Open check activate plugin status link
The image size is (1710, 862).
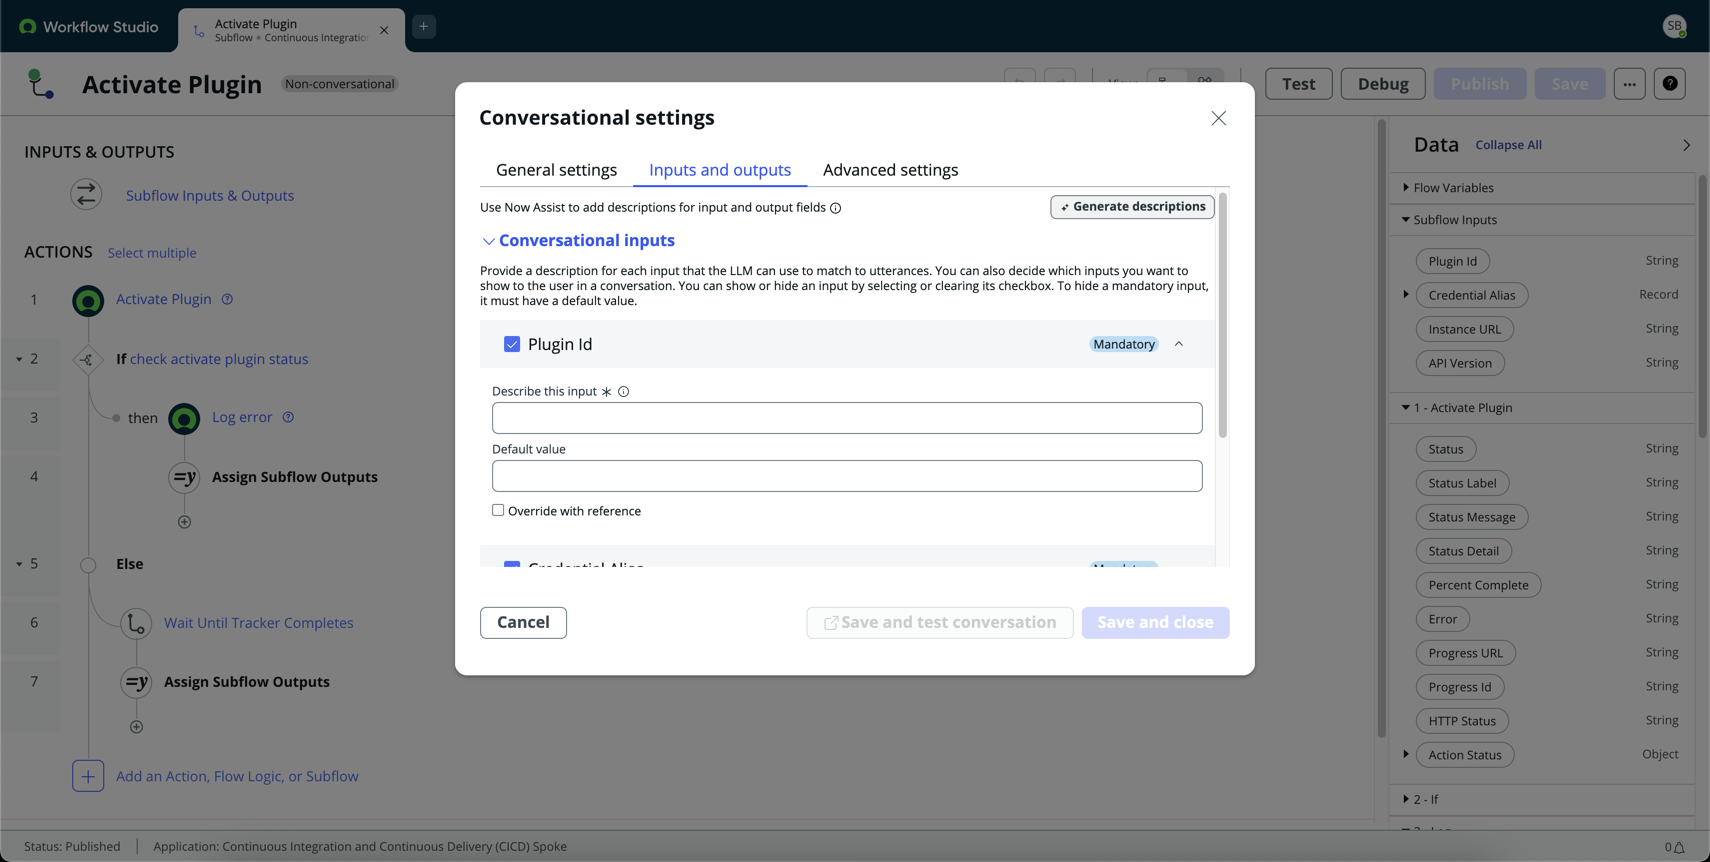click(219, 359)
